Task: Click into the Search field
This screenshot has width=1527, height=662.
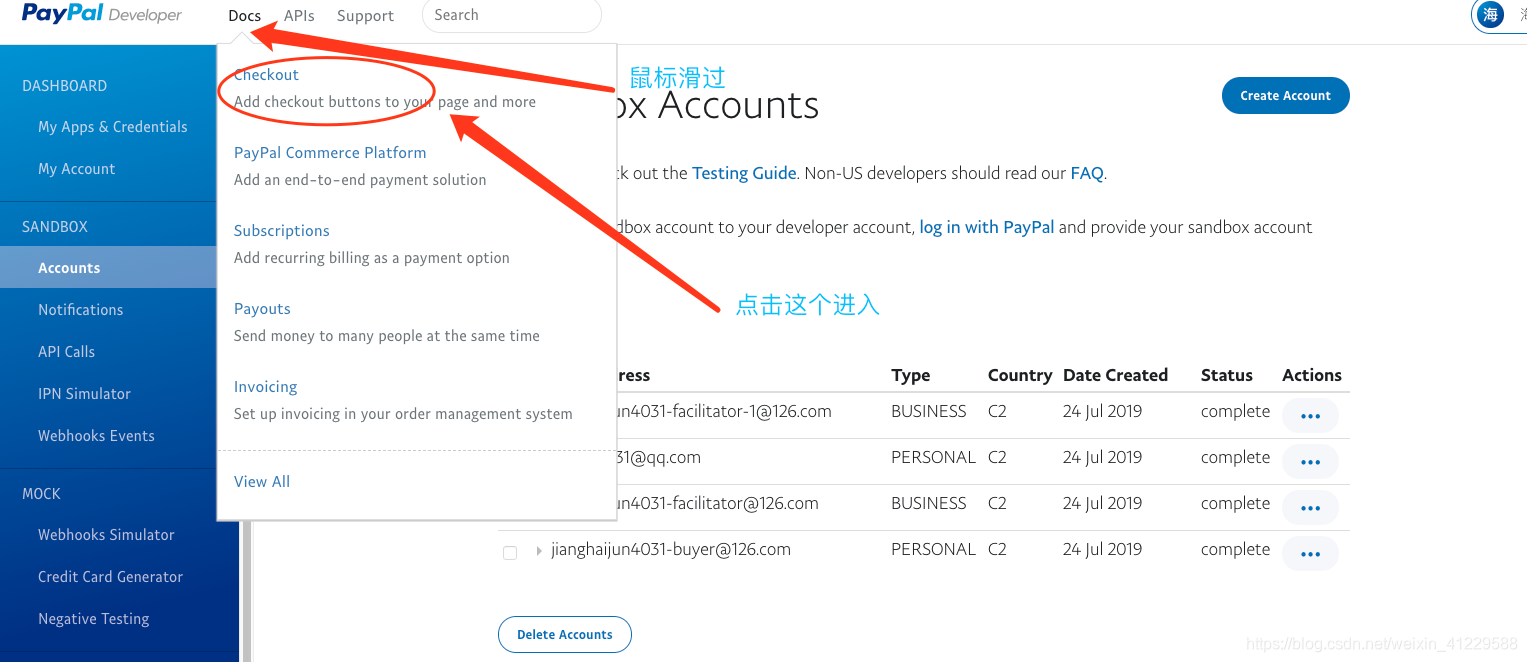Action: click(x=512, y=15)
